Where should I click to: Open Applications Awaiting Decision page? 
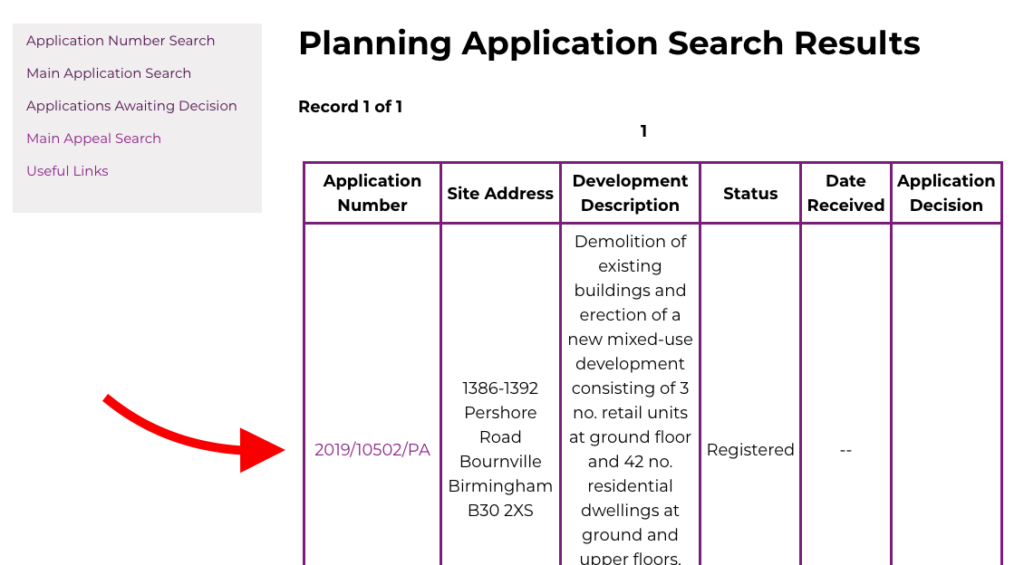click(131, 106)
